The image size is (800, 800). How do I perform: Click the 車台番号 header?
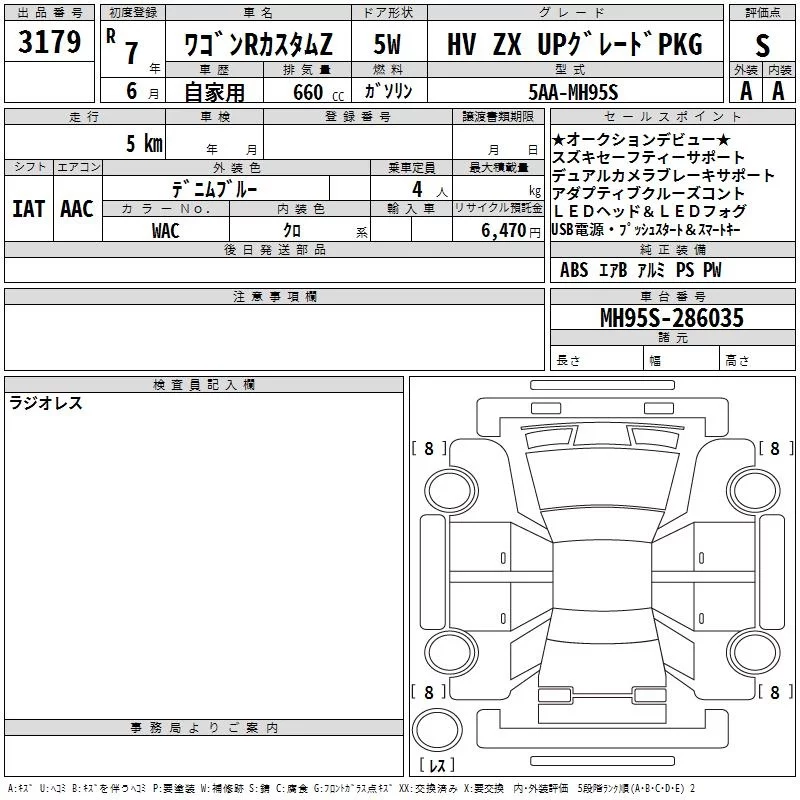(x=672, y=296)
